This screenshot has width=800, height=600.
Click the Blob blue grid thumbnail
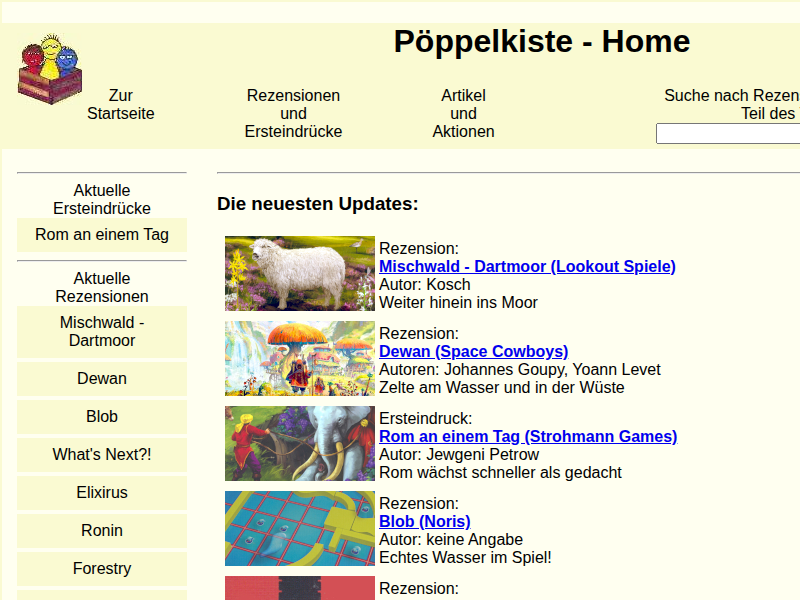click(x=299, y=528)
